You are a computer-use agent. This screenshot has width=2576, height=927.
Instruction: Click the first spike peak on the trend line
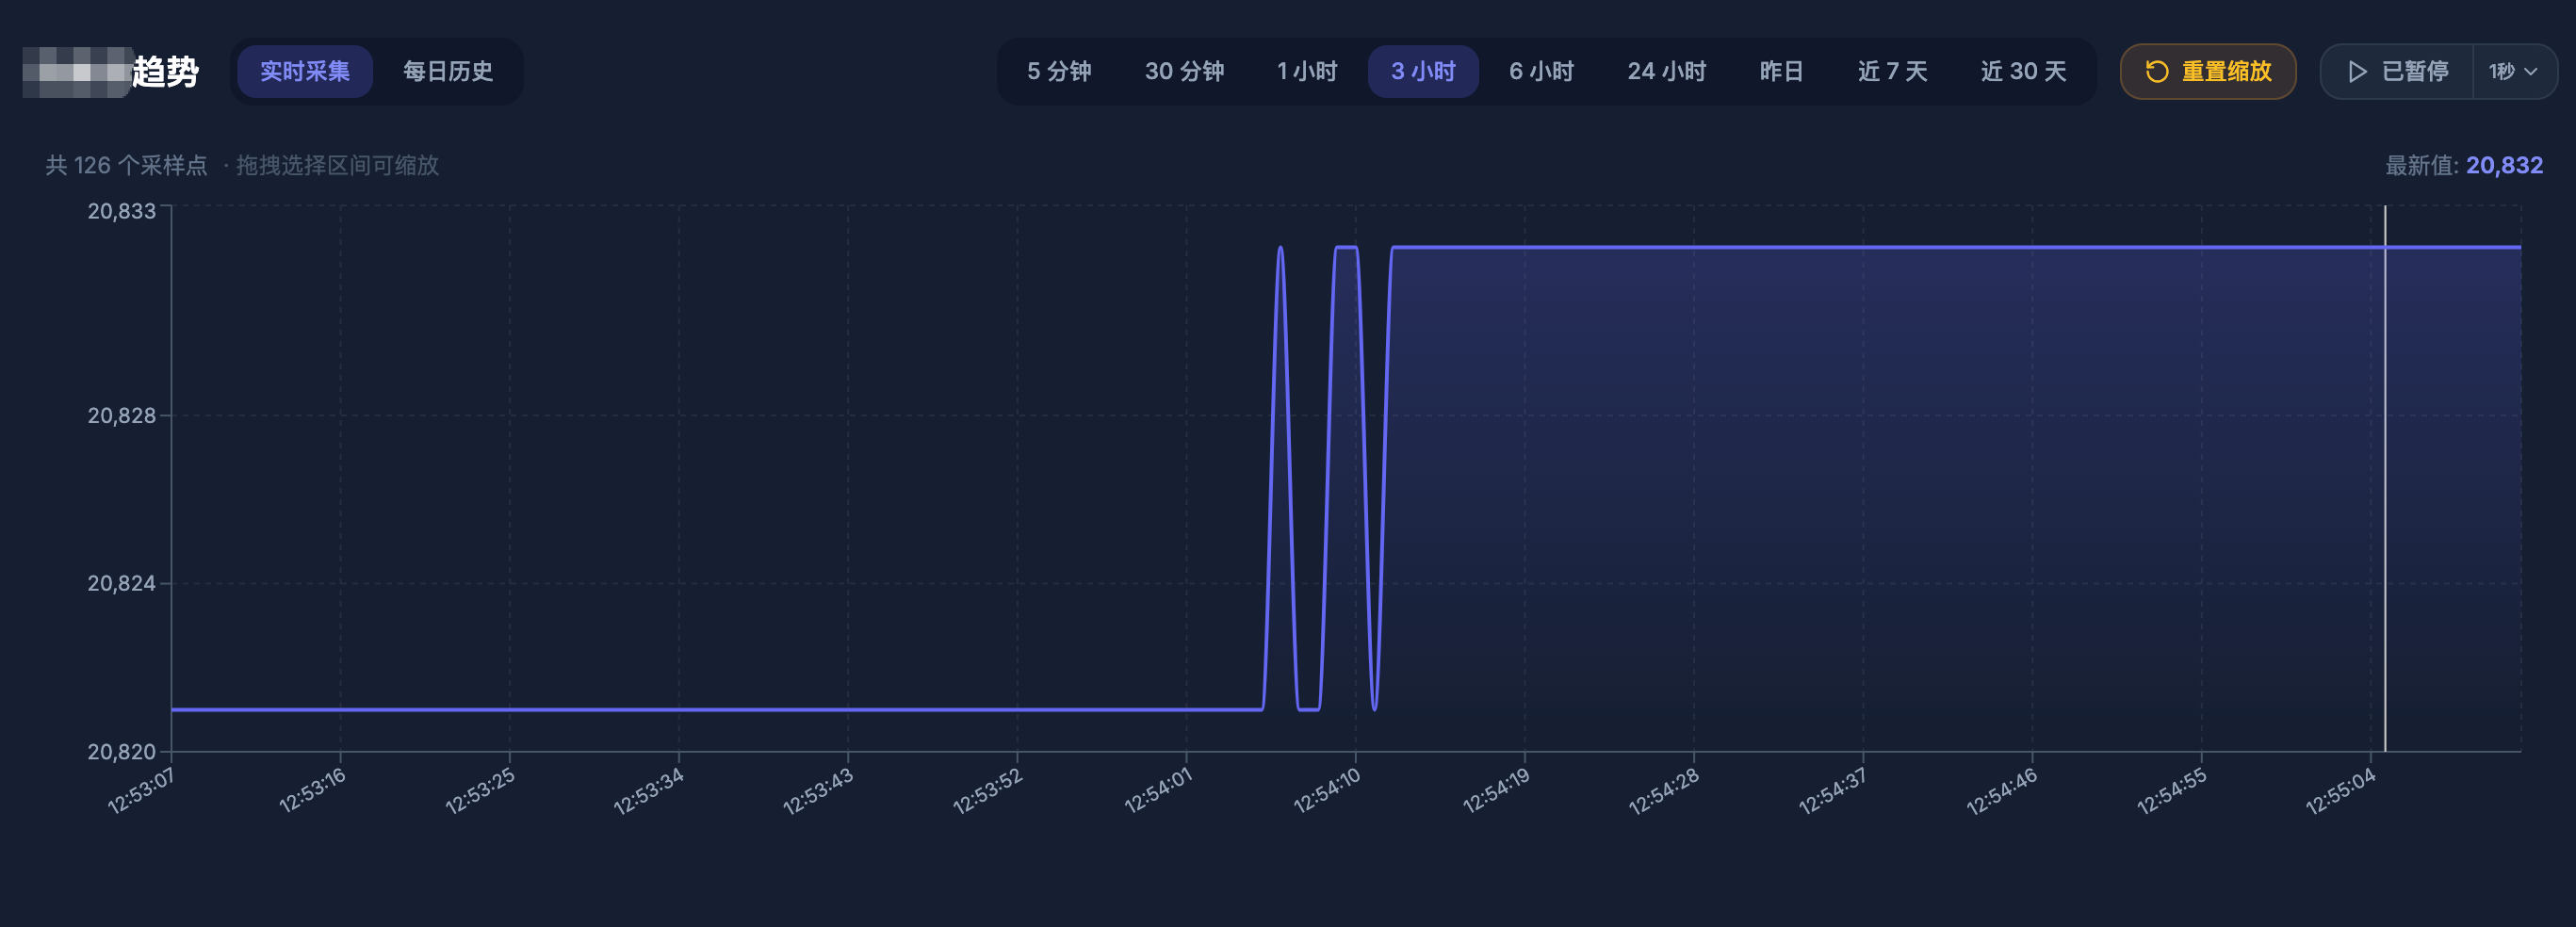tap(1280, 248)
